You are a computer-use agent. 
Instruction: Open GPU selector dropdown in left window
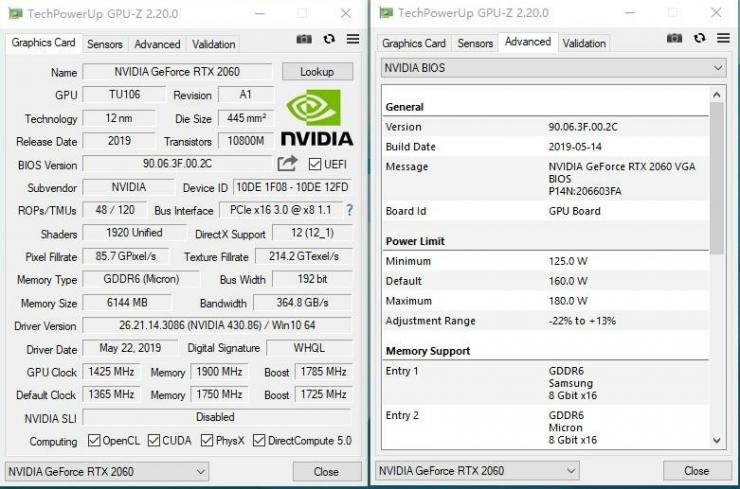tap(107, 472)
